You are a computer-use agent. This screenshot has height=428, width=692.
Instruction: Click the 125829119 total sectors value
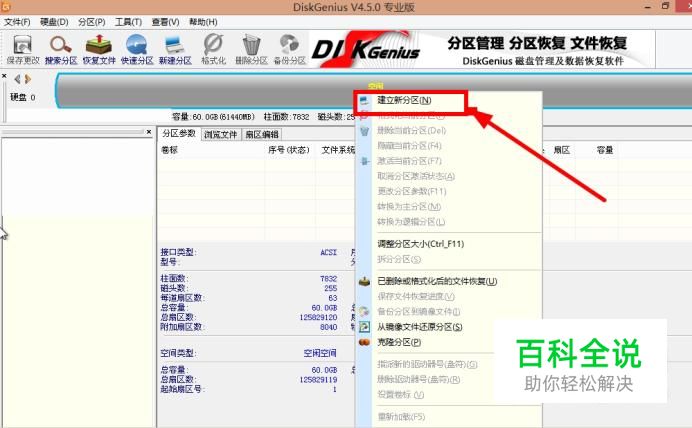318,379
